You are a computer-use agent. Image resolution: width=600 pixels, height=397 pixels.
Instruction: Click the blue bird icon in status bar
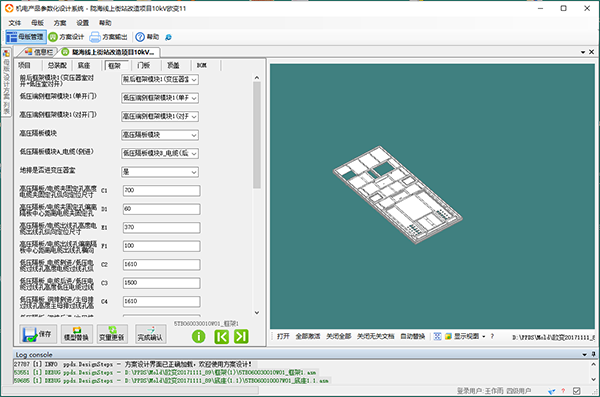tap(551, 391)
